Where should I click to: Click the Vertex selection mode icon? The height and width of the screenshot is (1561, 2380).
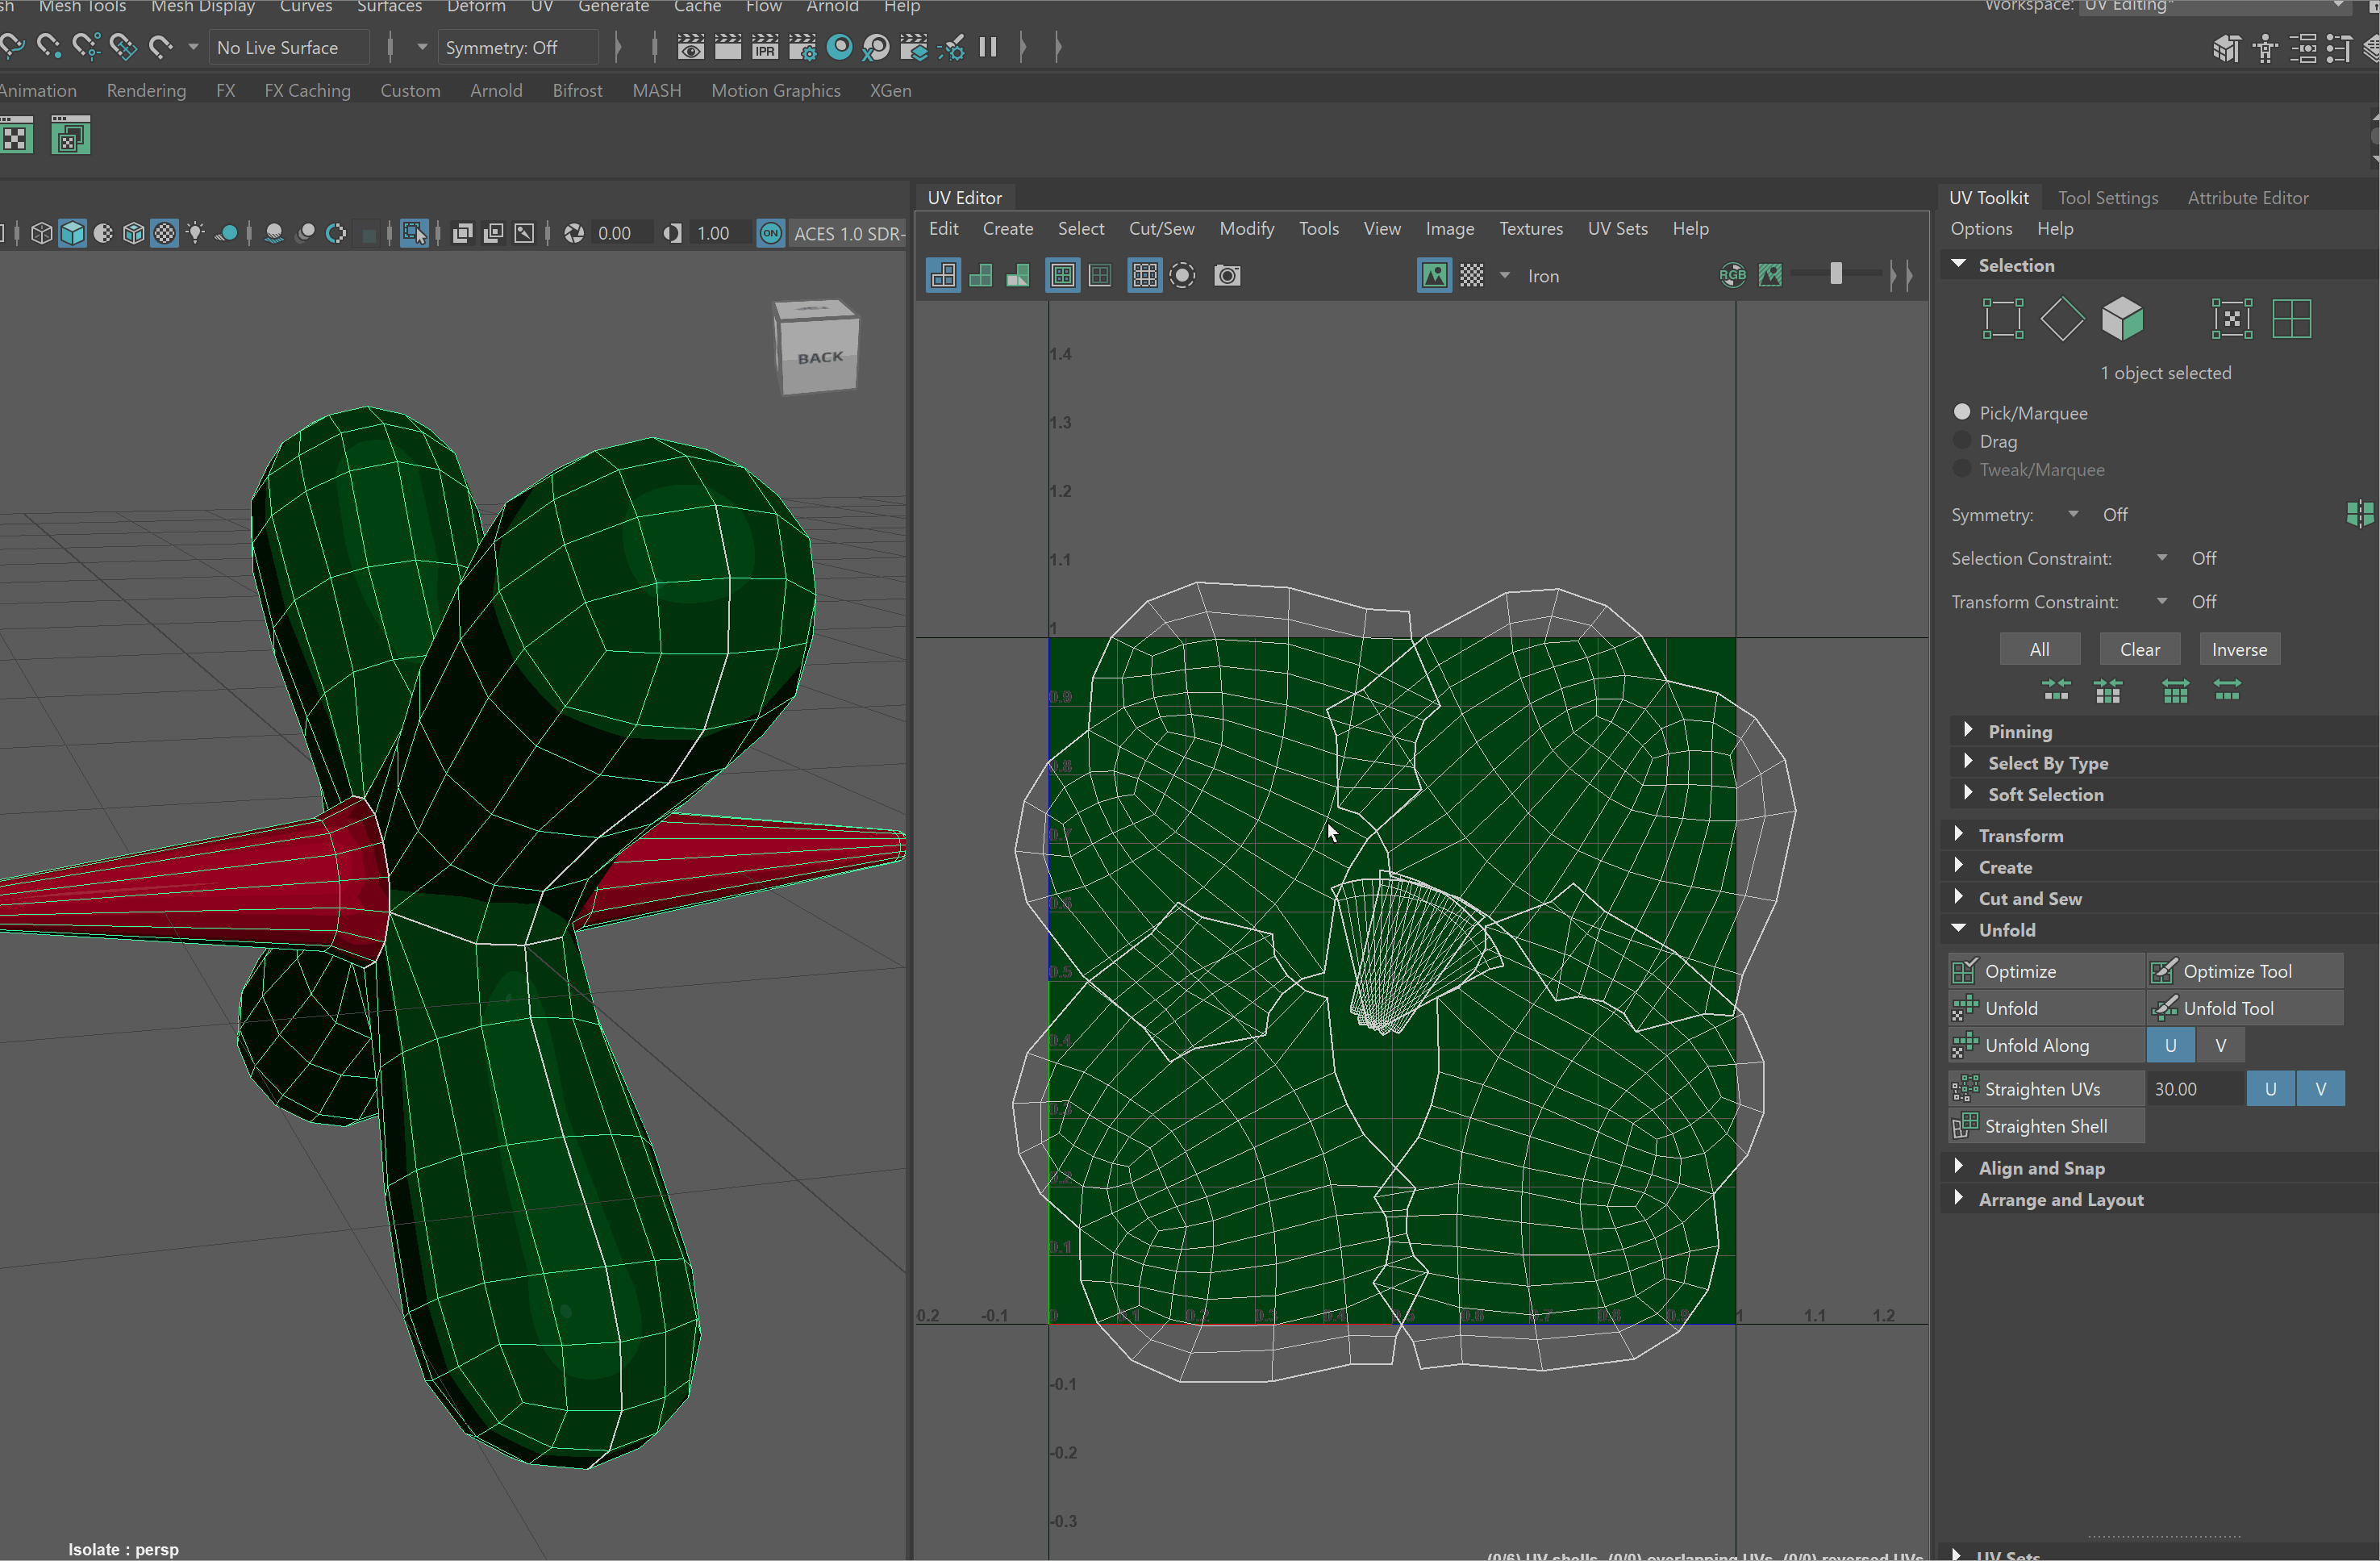(x=2003, y=319)
